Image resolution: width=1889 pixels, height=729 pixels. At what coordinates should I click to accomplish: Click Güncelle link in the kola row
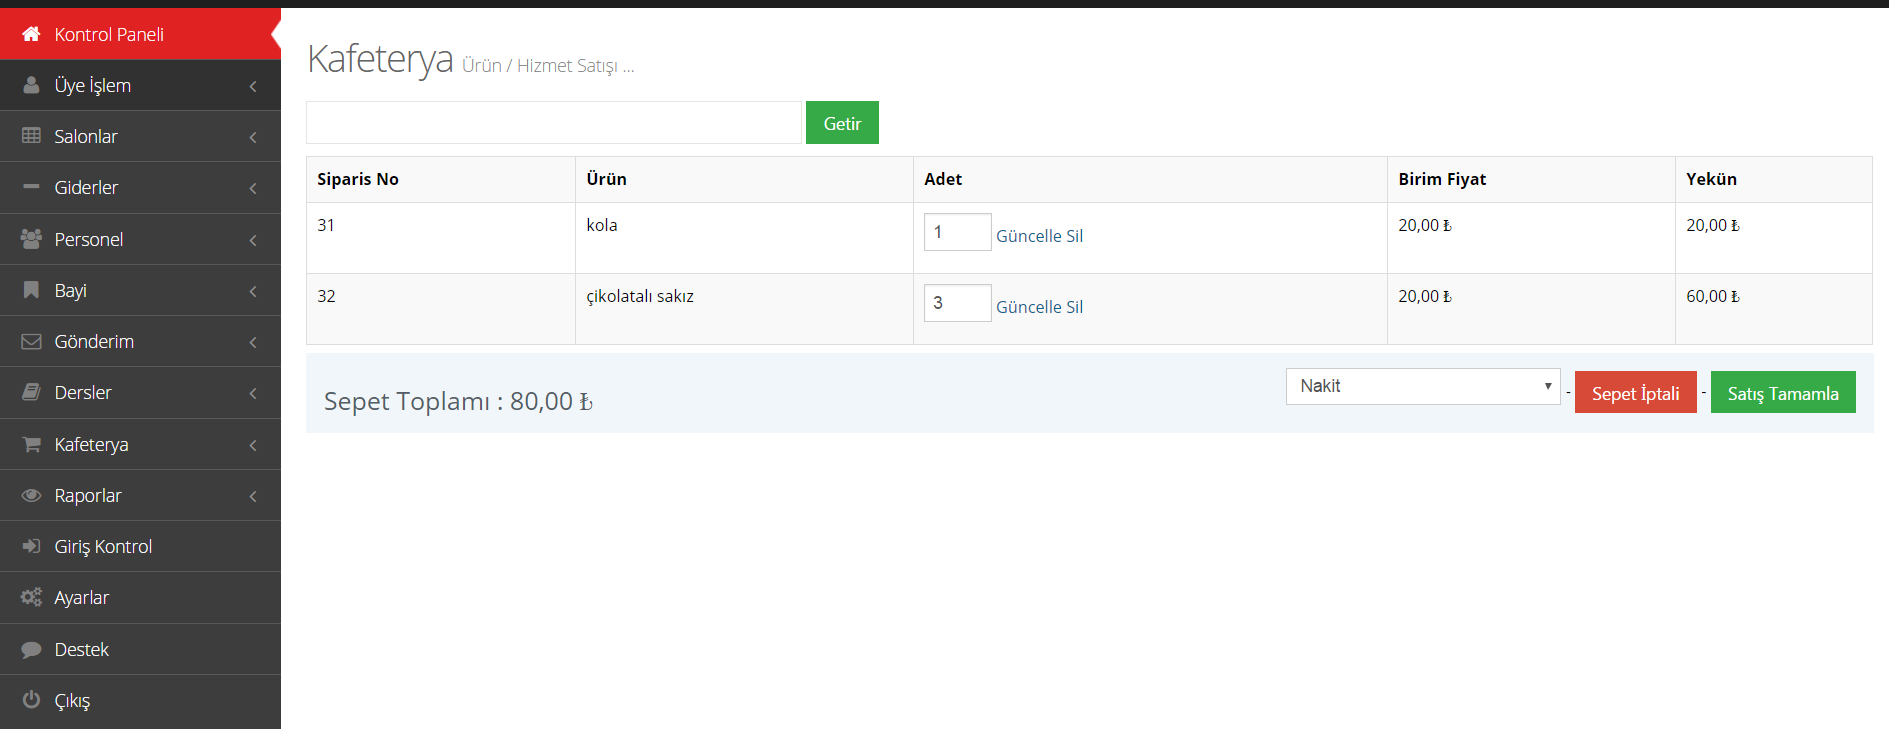[1028, 236]
